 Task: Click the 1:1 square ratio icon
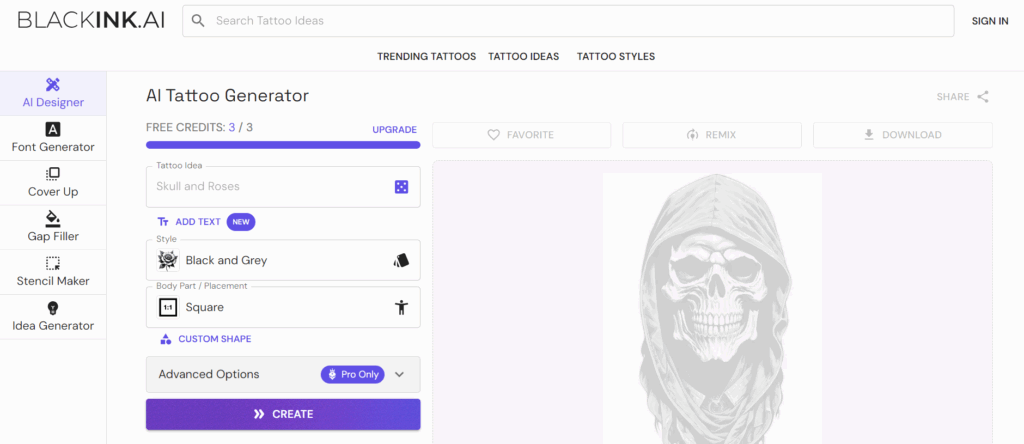point(168,307)
